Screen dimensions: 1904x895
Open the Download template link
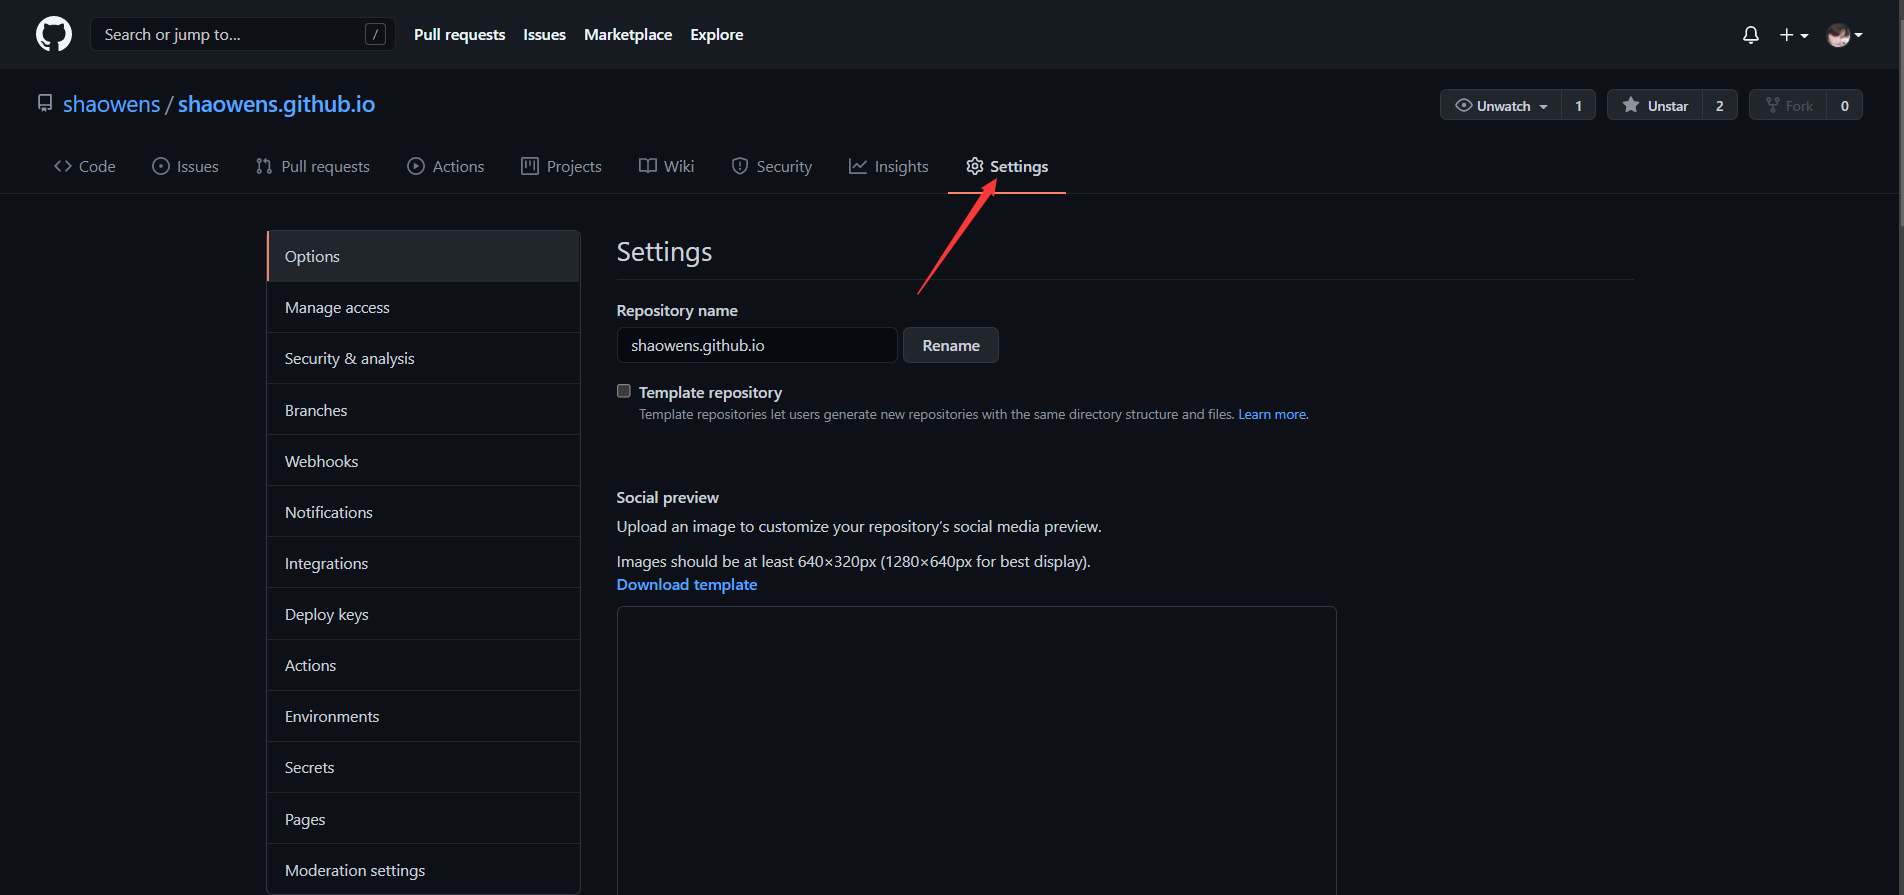tap(687, 584)
